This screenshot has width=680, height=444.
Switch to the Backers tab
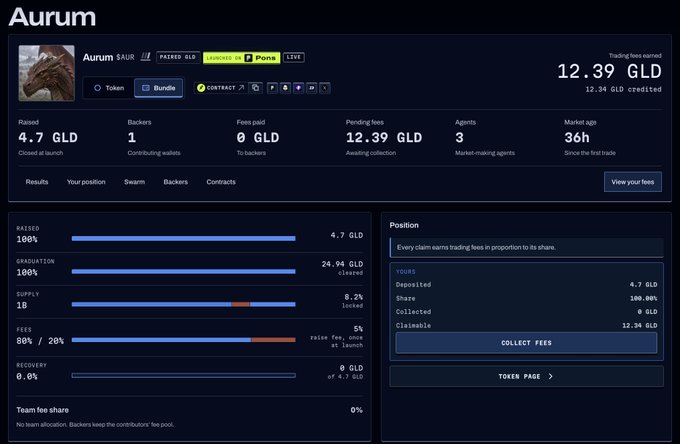176,182
